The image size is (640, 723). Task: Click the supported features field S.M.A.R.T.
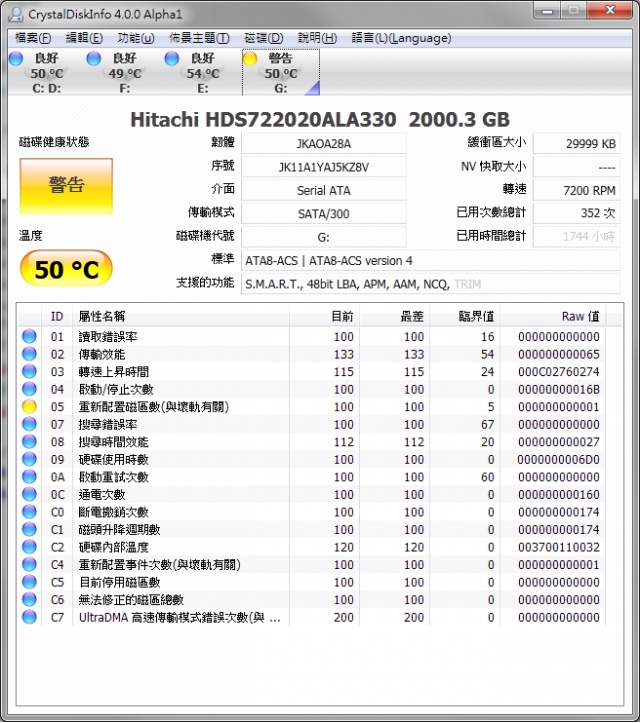tap(431, 284)
